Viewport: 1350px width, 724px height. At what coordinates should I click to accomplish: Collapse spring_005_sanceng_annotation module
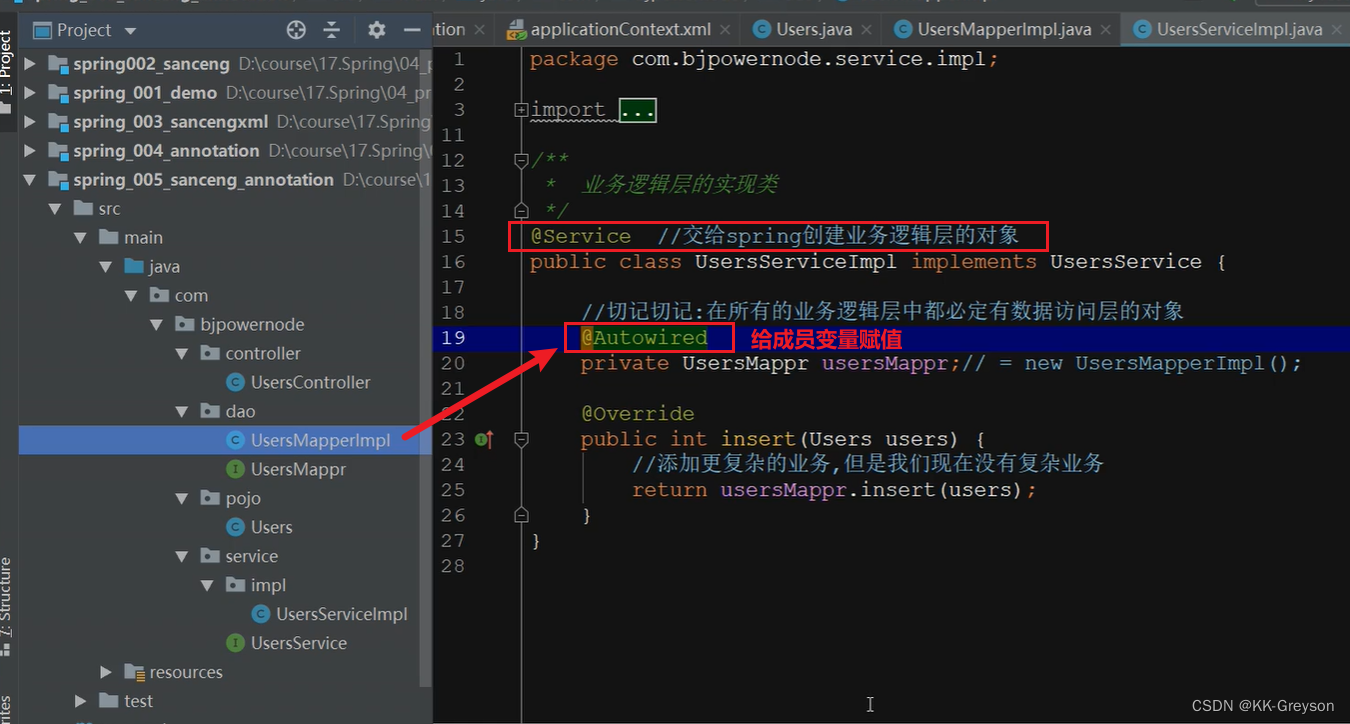point(29,180)
